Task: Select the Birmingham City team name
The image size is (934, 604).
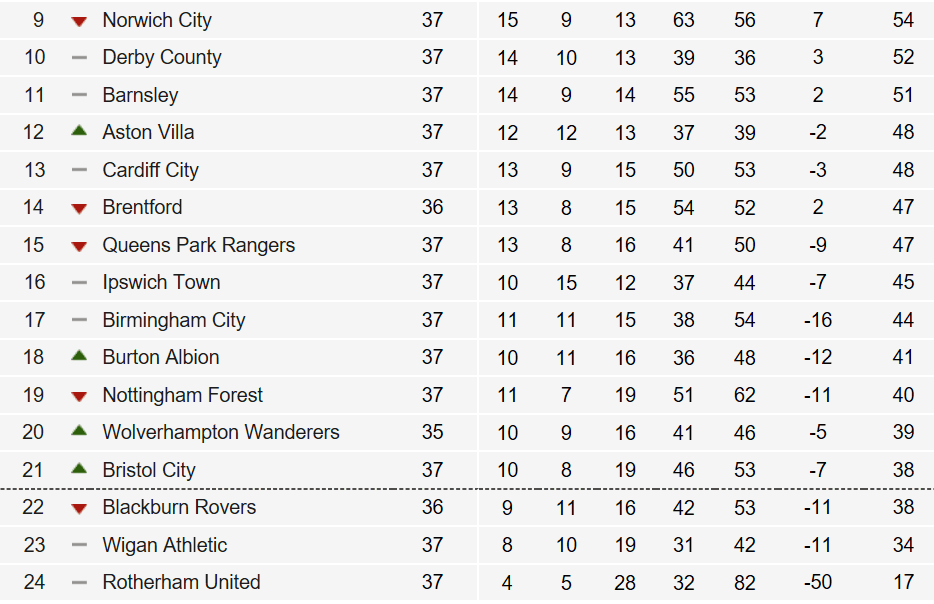Action: tap(173, 320)
